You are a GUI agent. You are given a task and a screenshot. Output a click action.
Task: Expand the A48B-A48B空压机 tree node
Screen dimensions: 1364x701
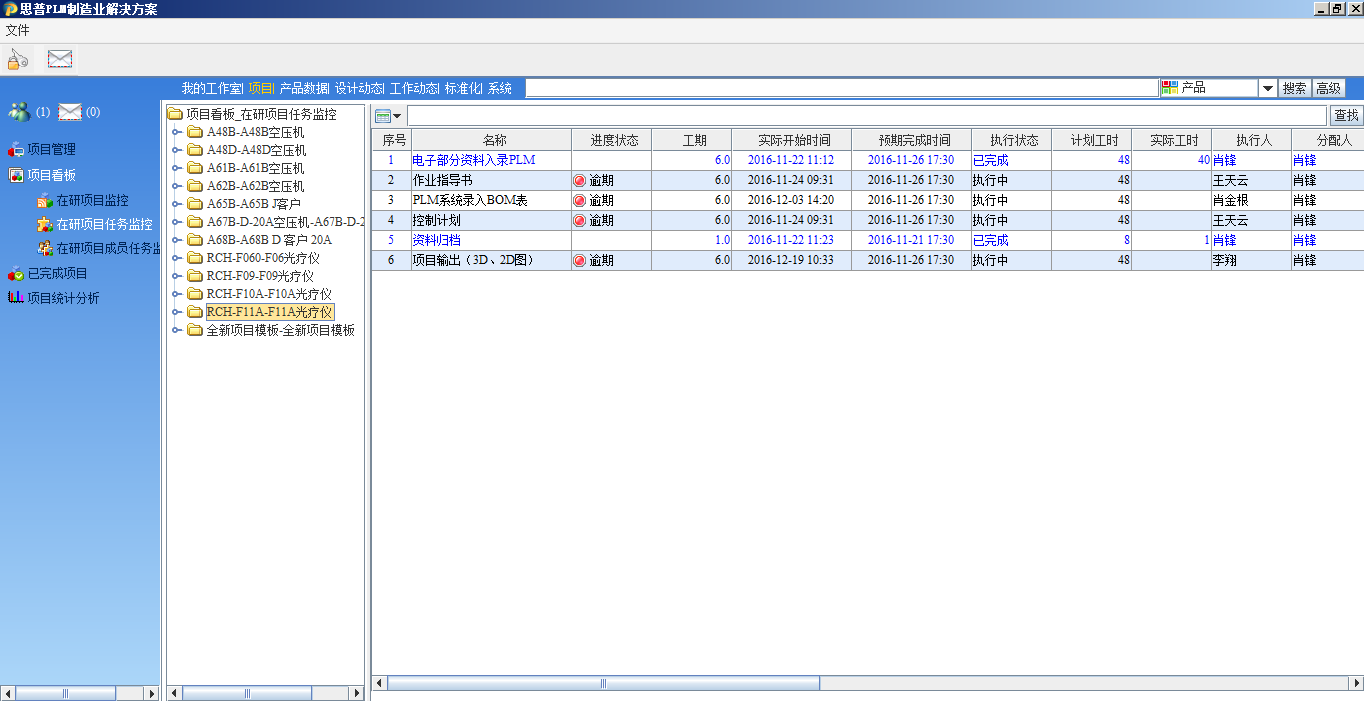point(177,132)
